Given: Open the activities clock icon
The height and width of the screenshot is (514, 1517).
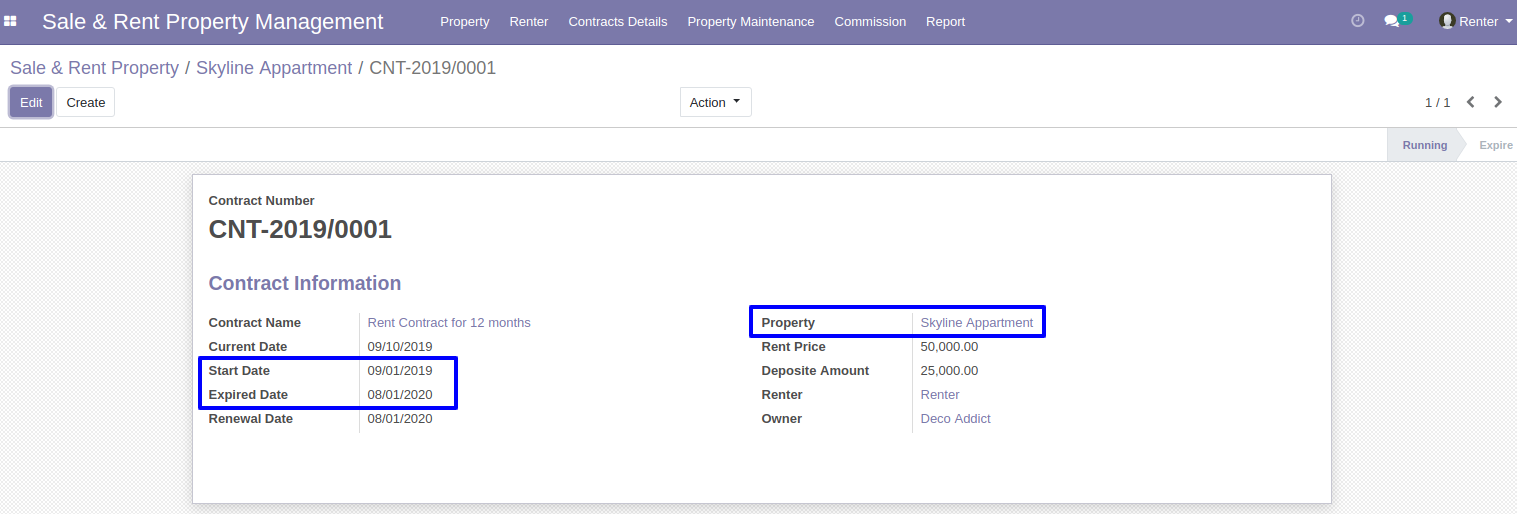Looking at the screenshot, I should (x=1357, y=21).
